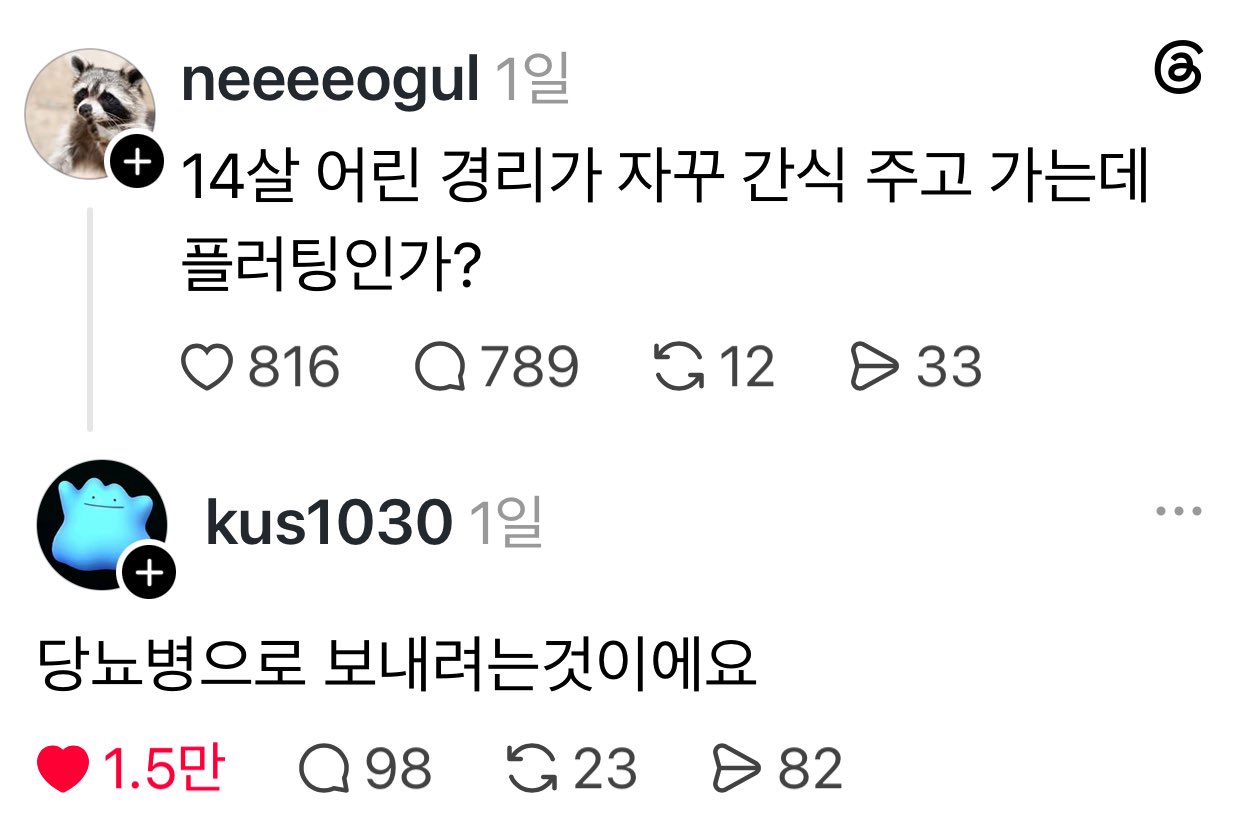This screenshot has width=1242, height=836.
Task: Open the three-dot menu on kus1030's reply
Action: pos(1178,511)
